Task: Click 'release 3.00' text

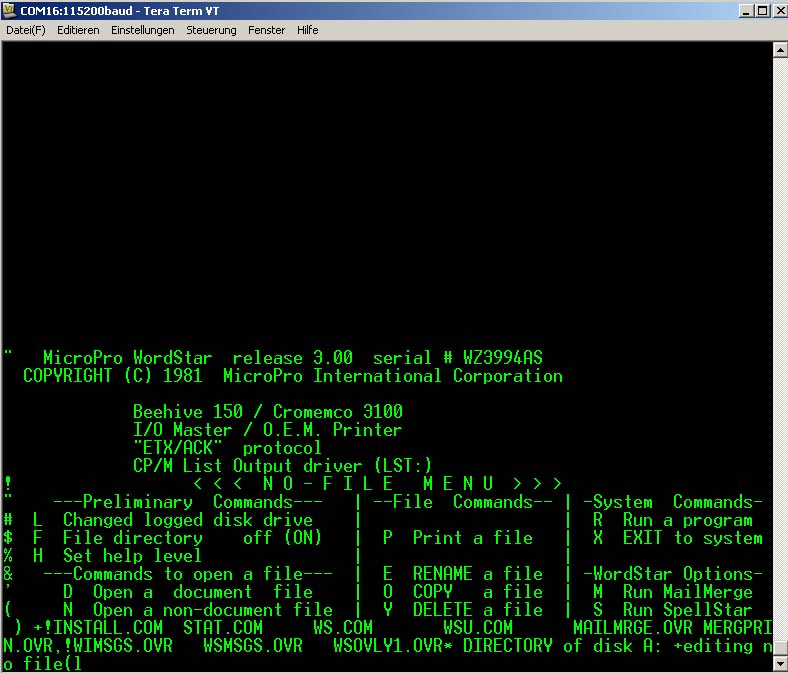Action: [292, 358]
